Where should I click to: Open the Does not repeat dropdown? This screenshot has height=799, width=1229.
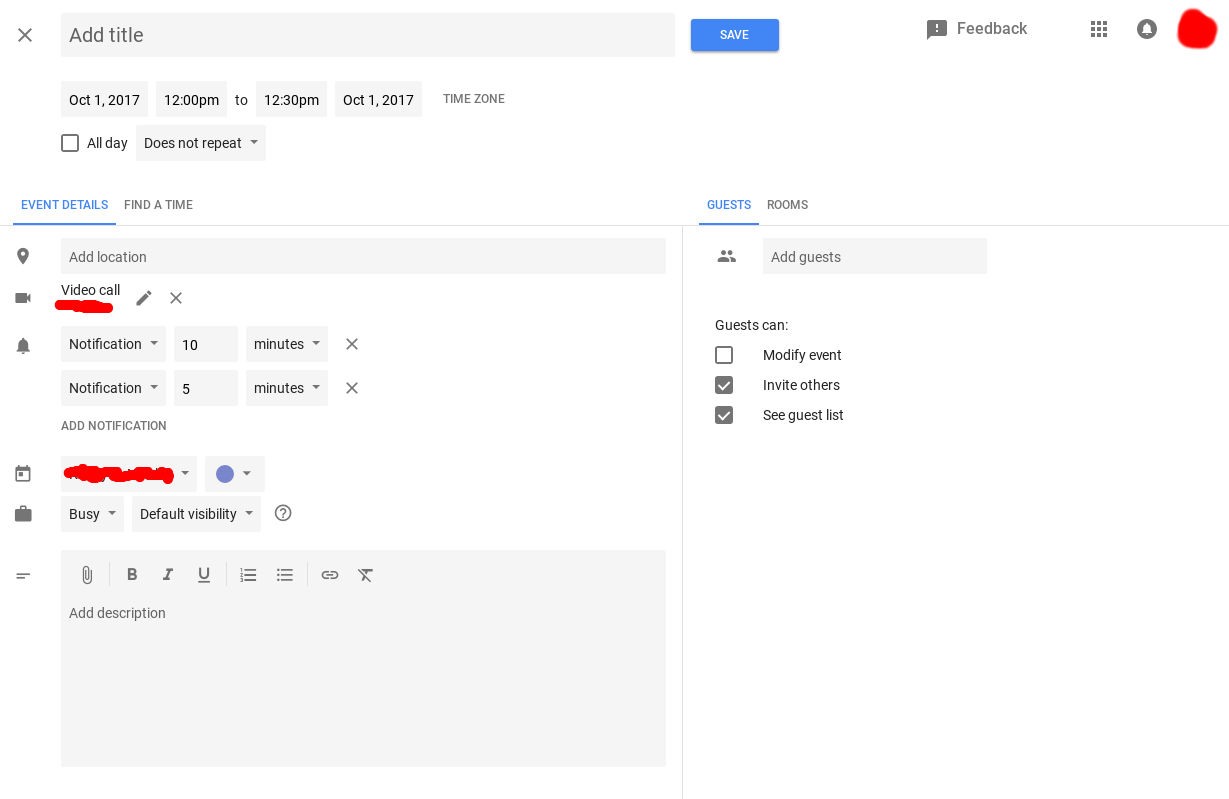point(201,143)
